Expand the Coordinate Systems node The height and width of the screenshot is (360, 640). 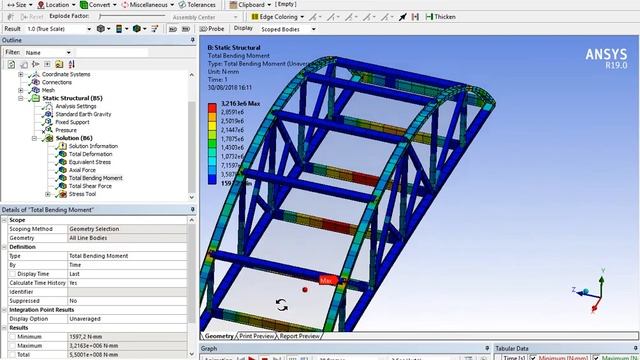(x=20, y=74)
